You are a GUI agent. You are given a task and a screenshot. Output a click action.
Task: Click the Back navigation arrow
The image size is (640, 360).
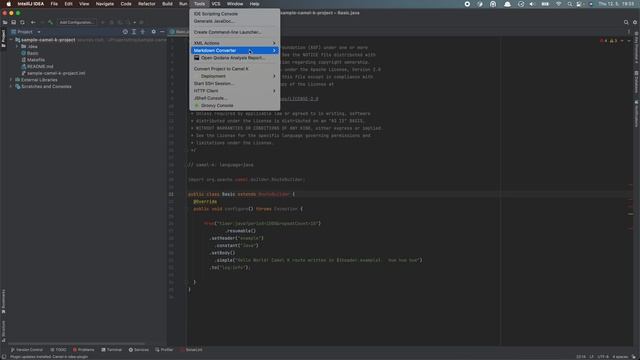[x=33, y=22]
